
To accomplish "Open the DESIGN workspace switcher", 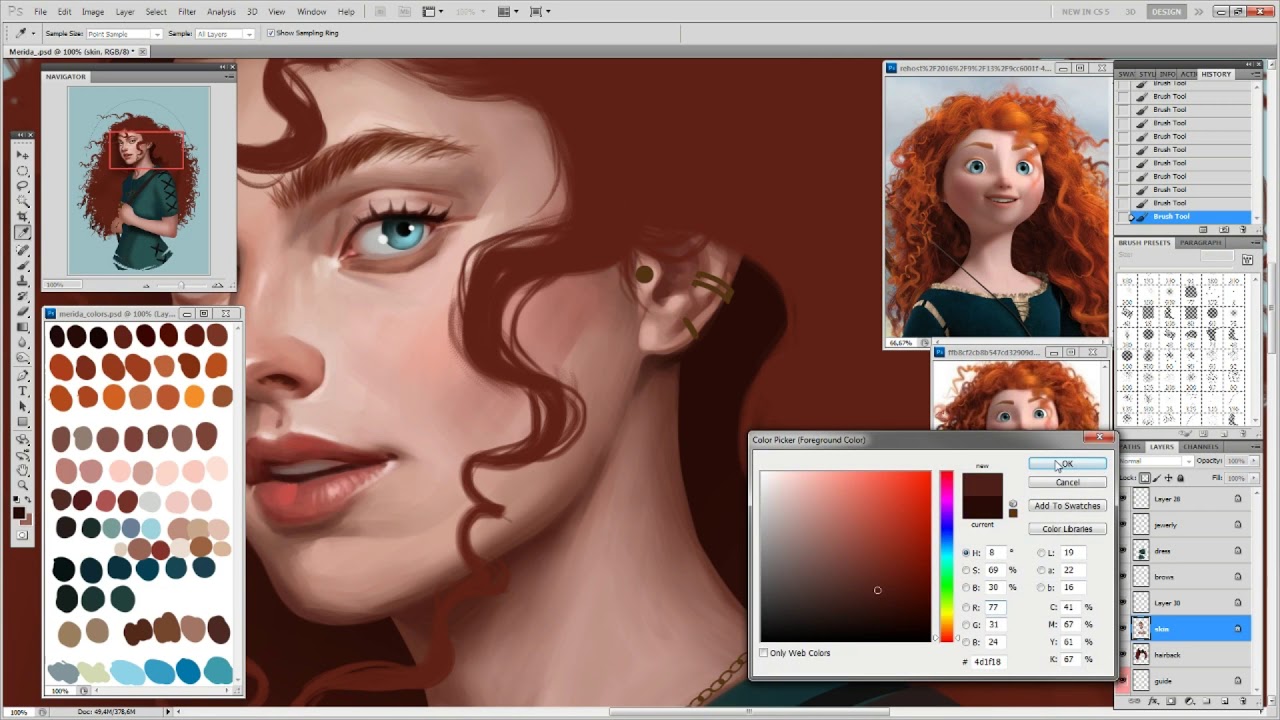I will (x=1166, y=11).
